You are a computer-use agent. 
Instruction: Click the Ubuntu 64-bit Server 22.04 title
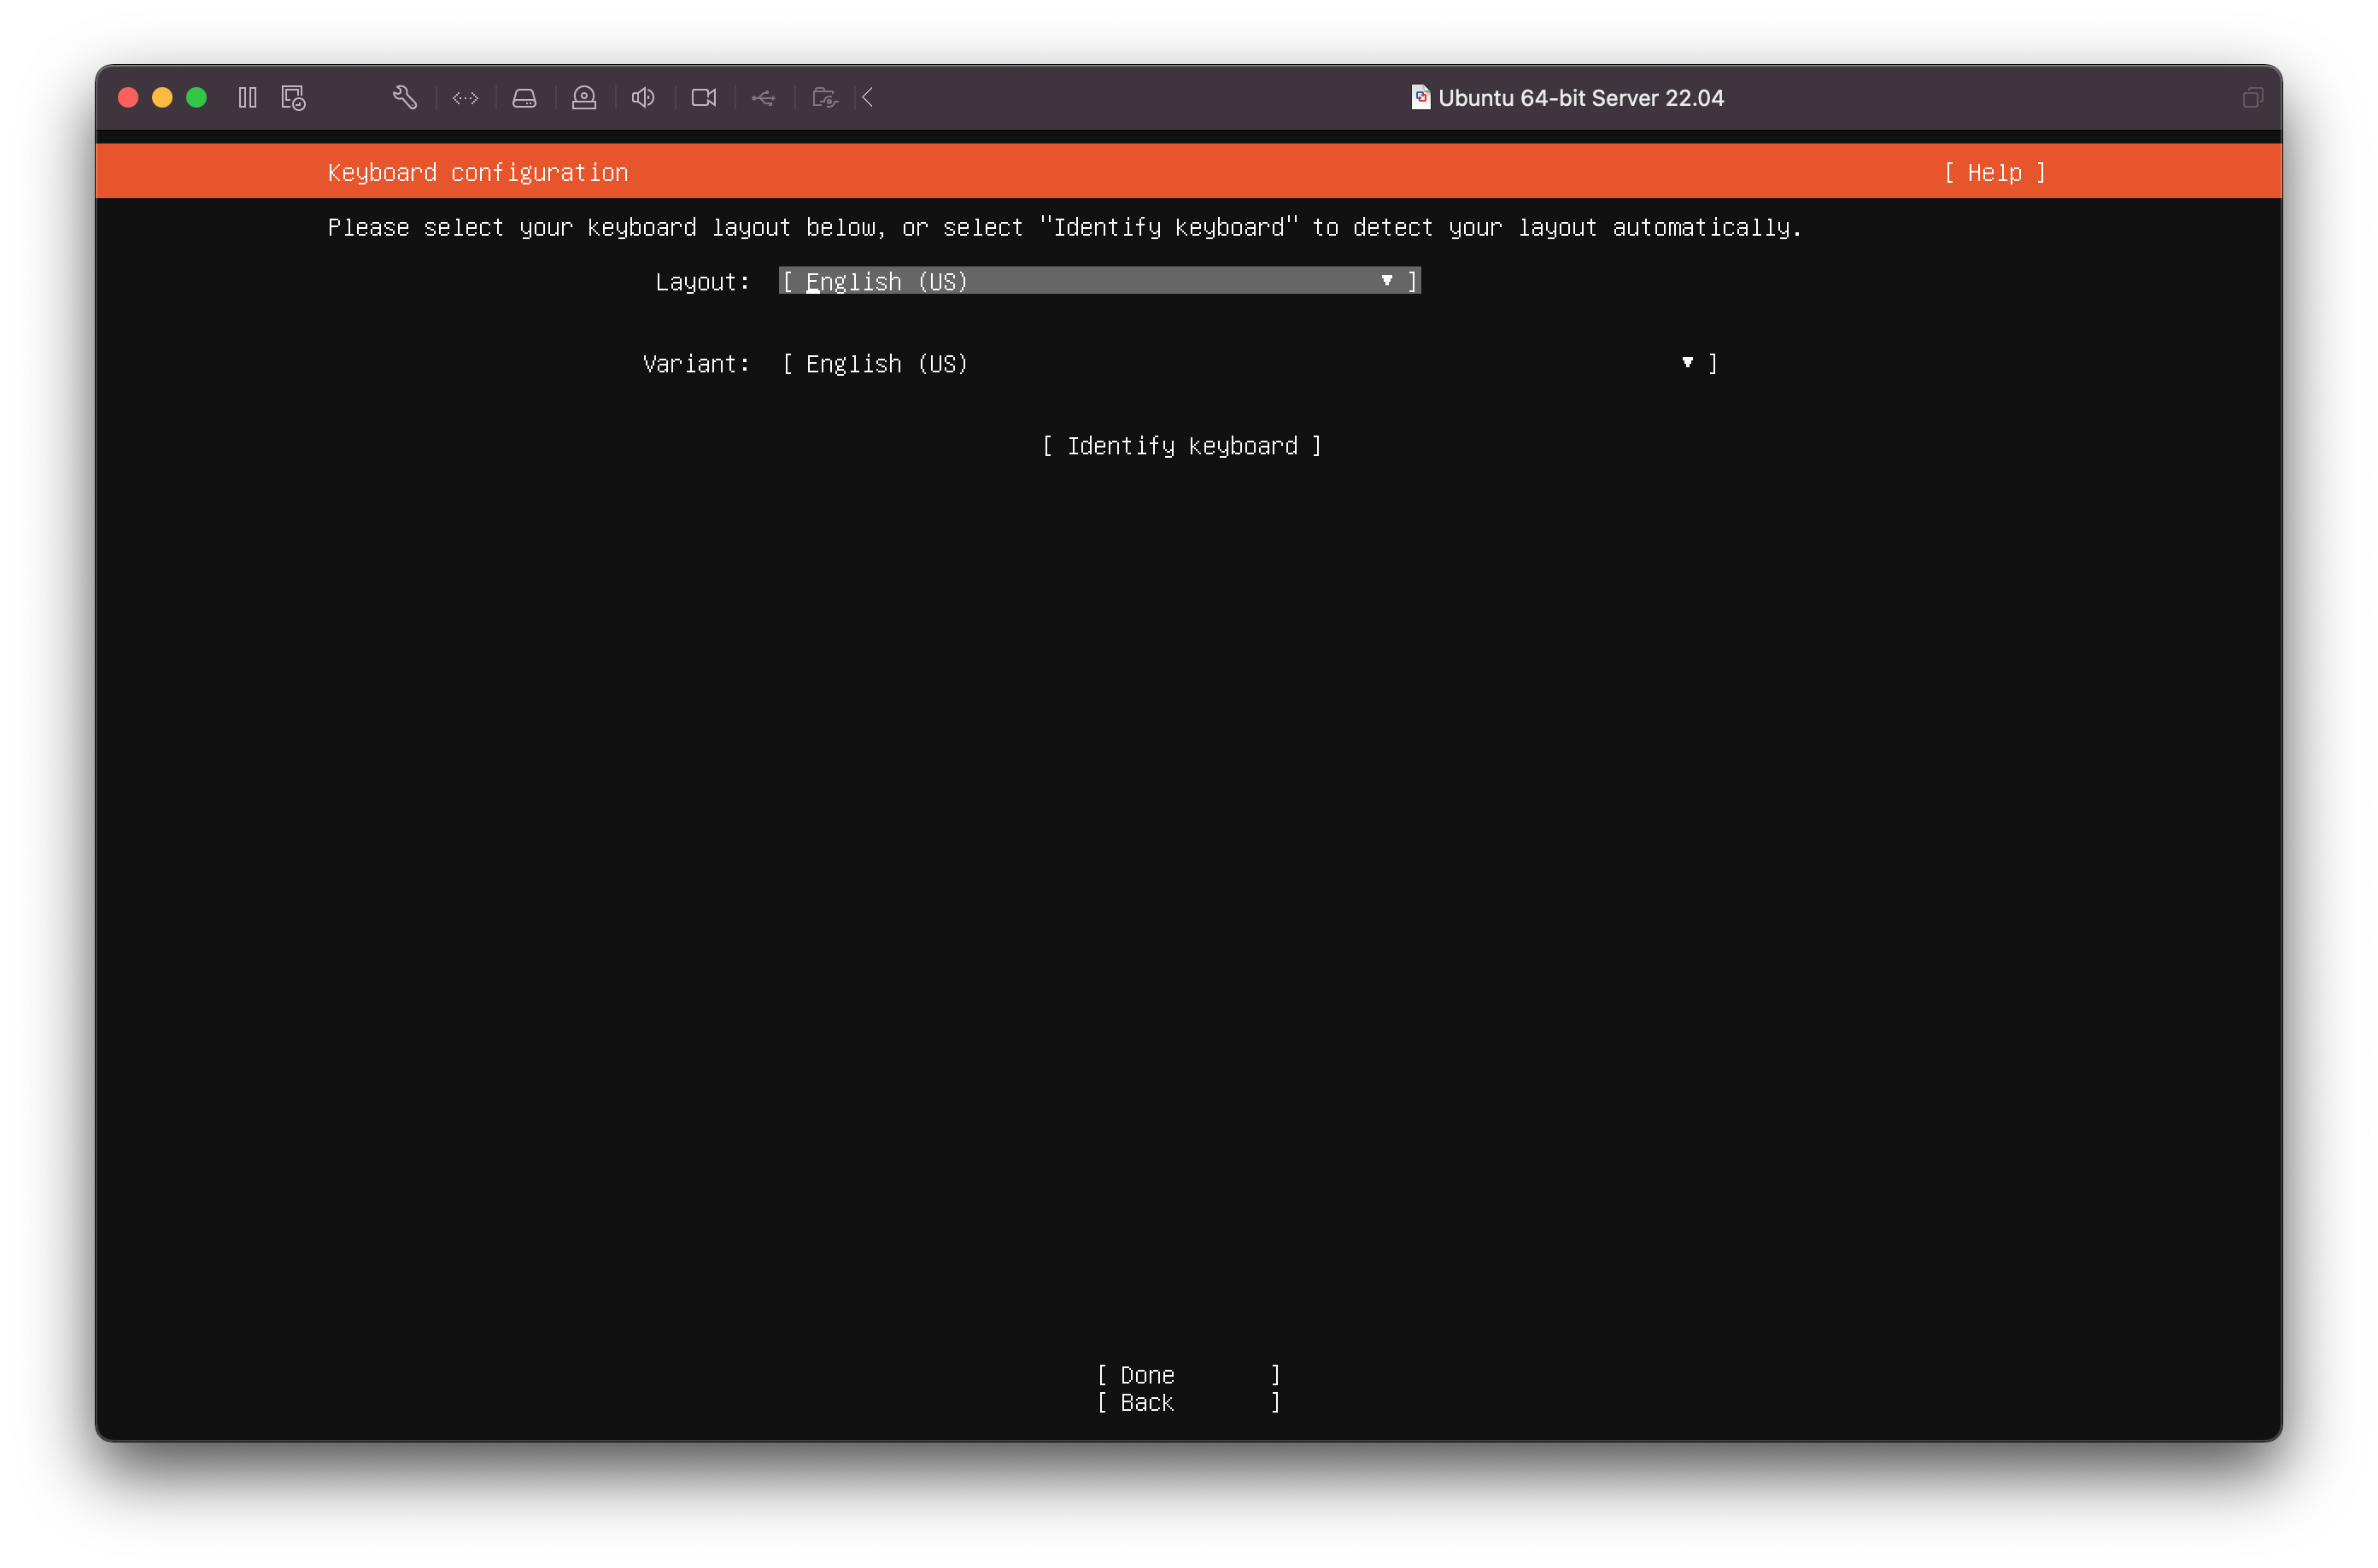(x=1579, y=98)
